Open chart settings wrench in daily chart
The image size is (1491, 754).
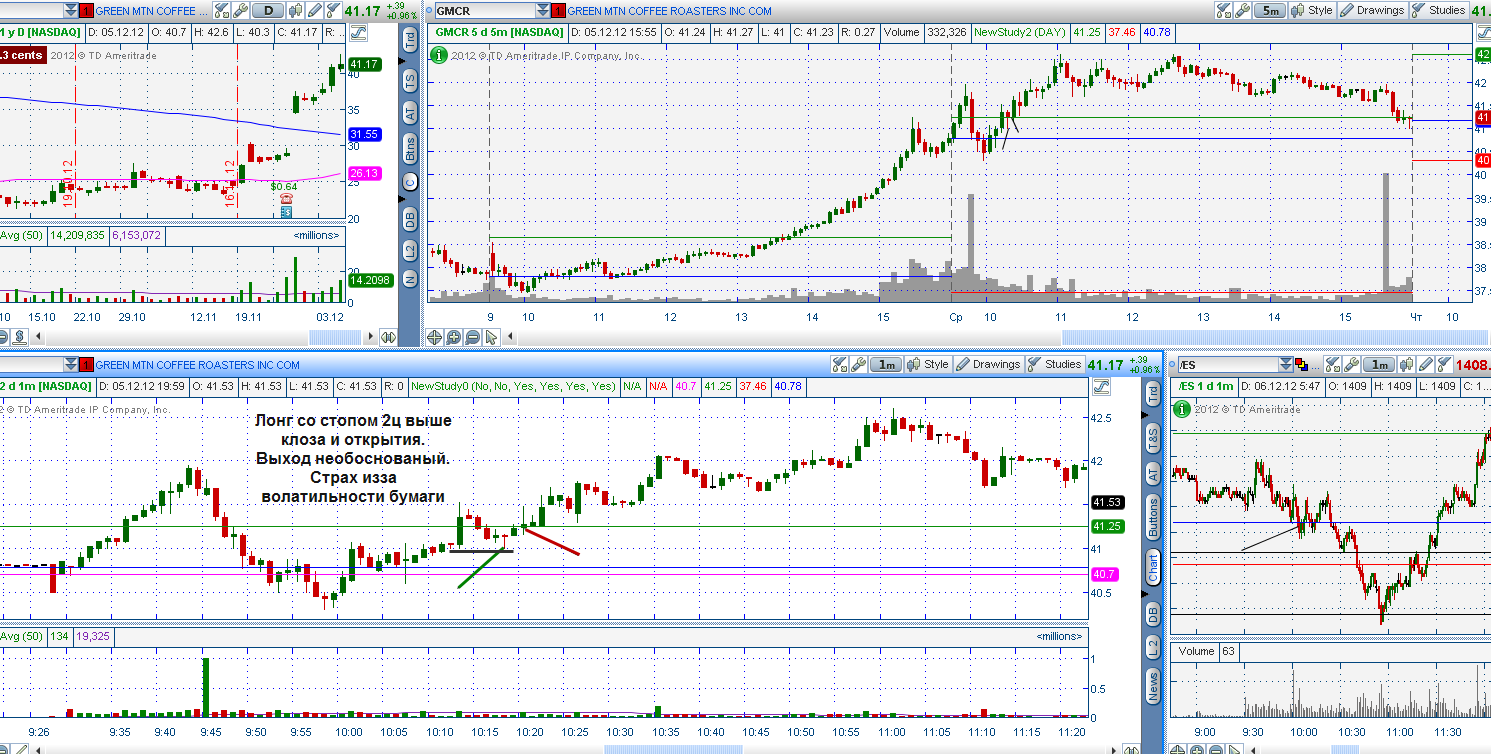click(241, 11)
